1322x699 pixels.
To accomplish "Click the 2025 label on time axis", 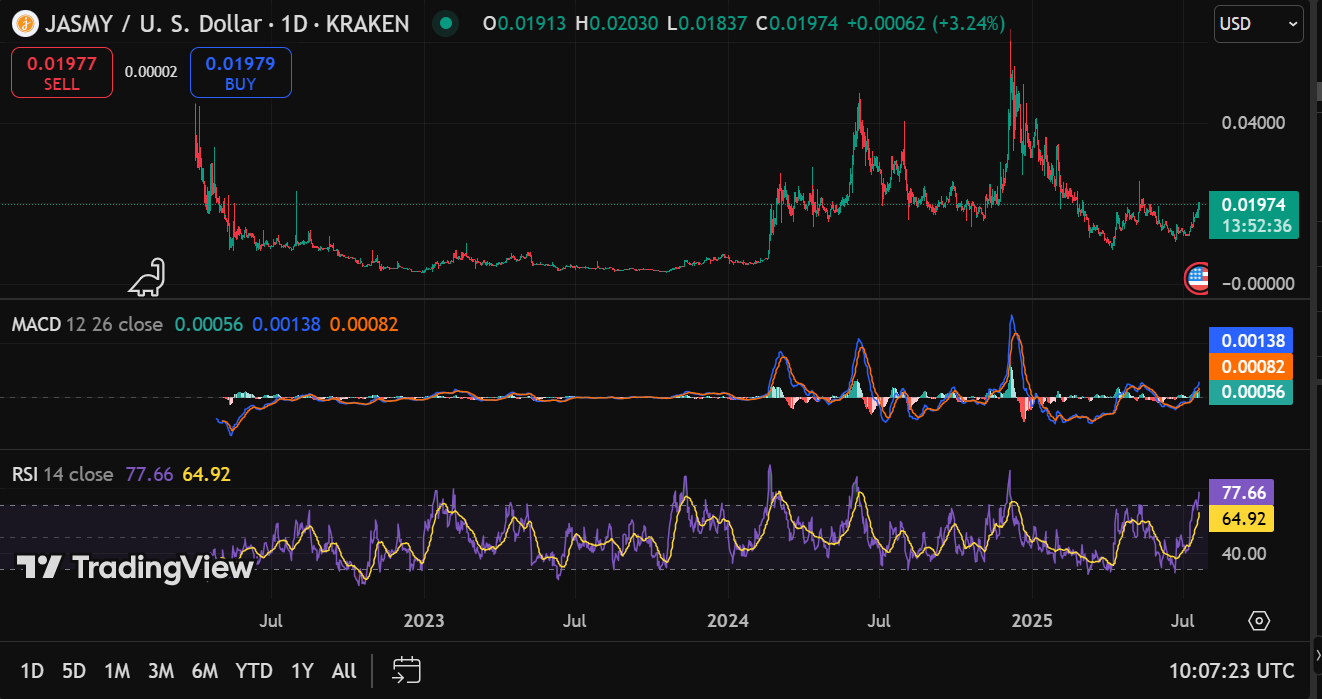I will [x=1033, y=620].
